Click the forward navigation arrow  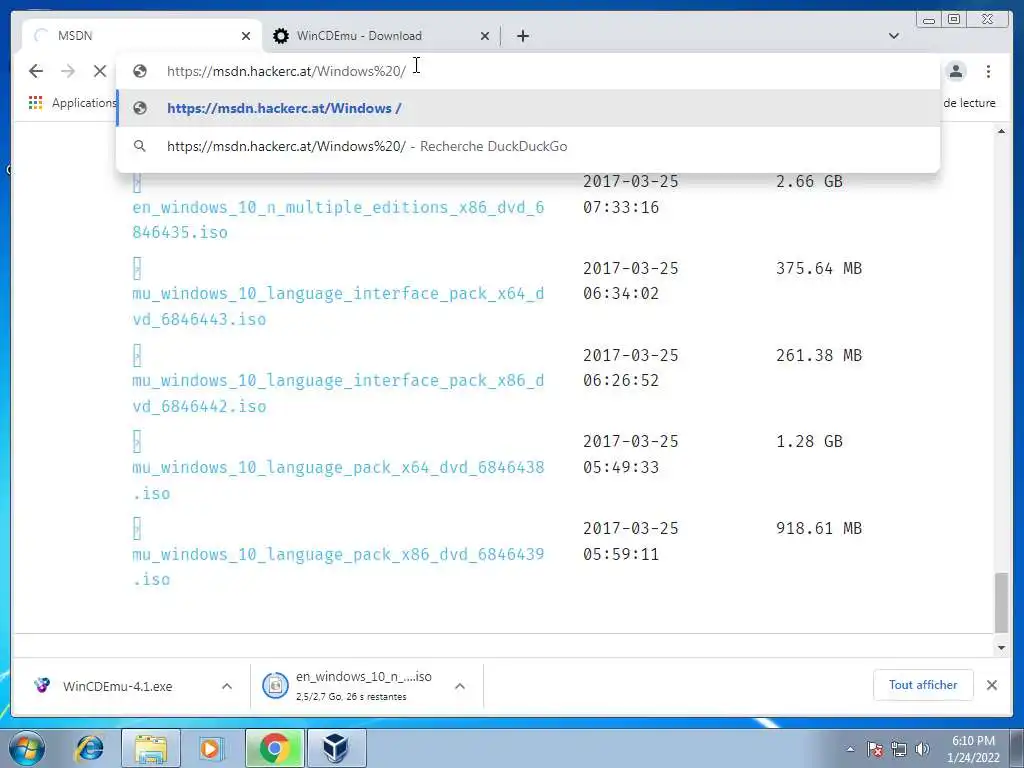point(68,71)
